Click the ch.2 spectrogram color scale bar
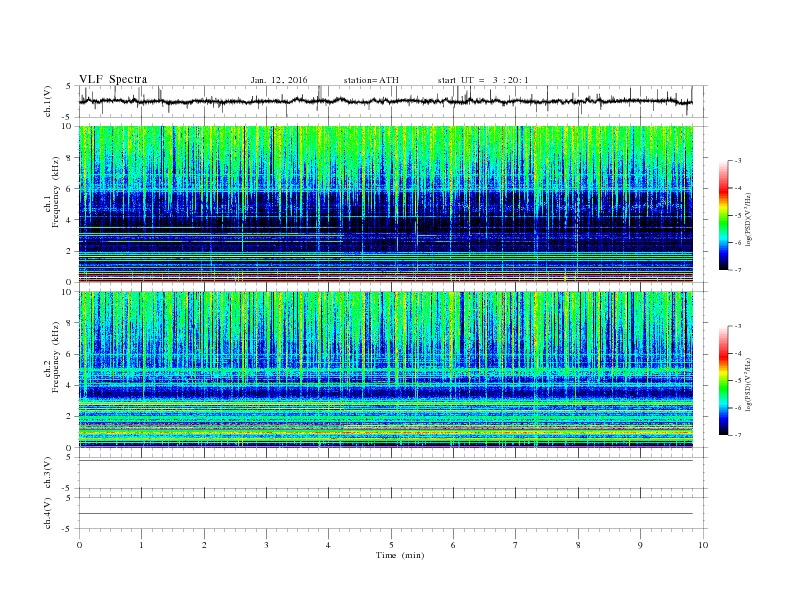 point(723,380)
